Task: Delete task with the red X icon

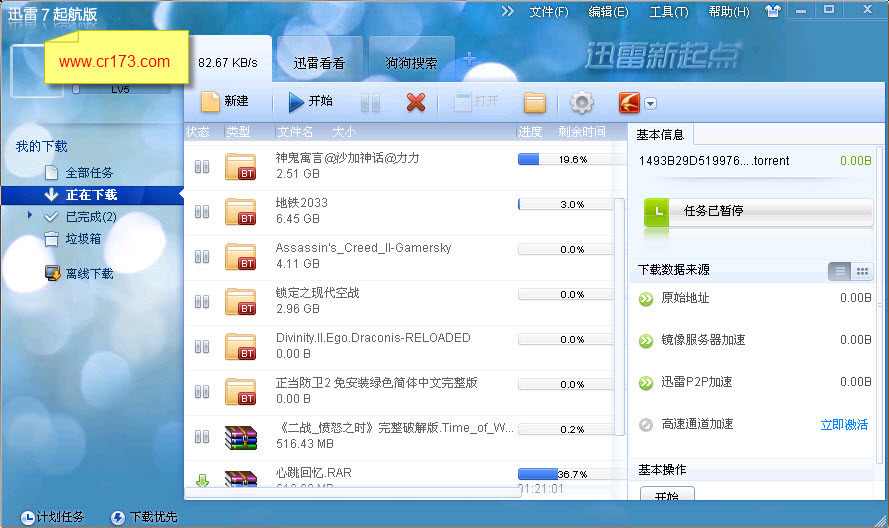Action: pyautogui.click(x=416, y=103)
